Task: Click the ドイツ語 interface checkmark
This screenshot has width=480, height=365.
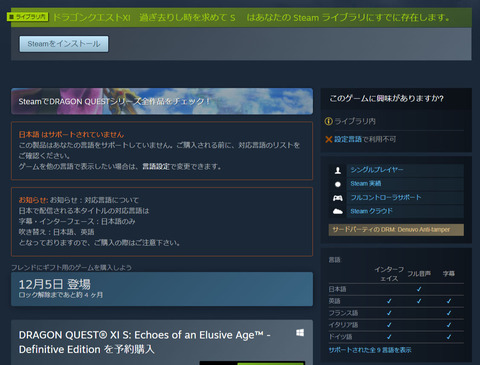Action: 389,337
